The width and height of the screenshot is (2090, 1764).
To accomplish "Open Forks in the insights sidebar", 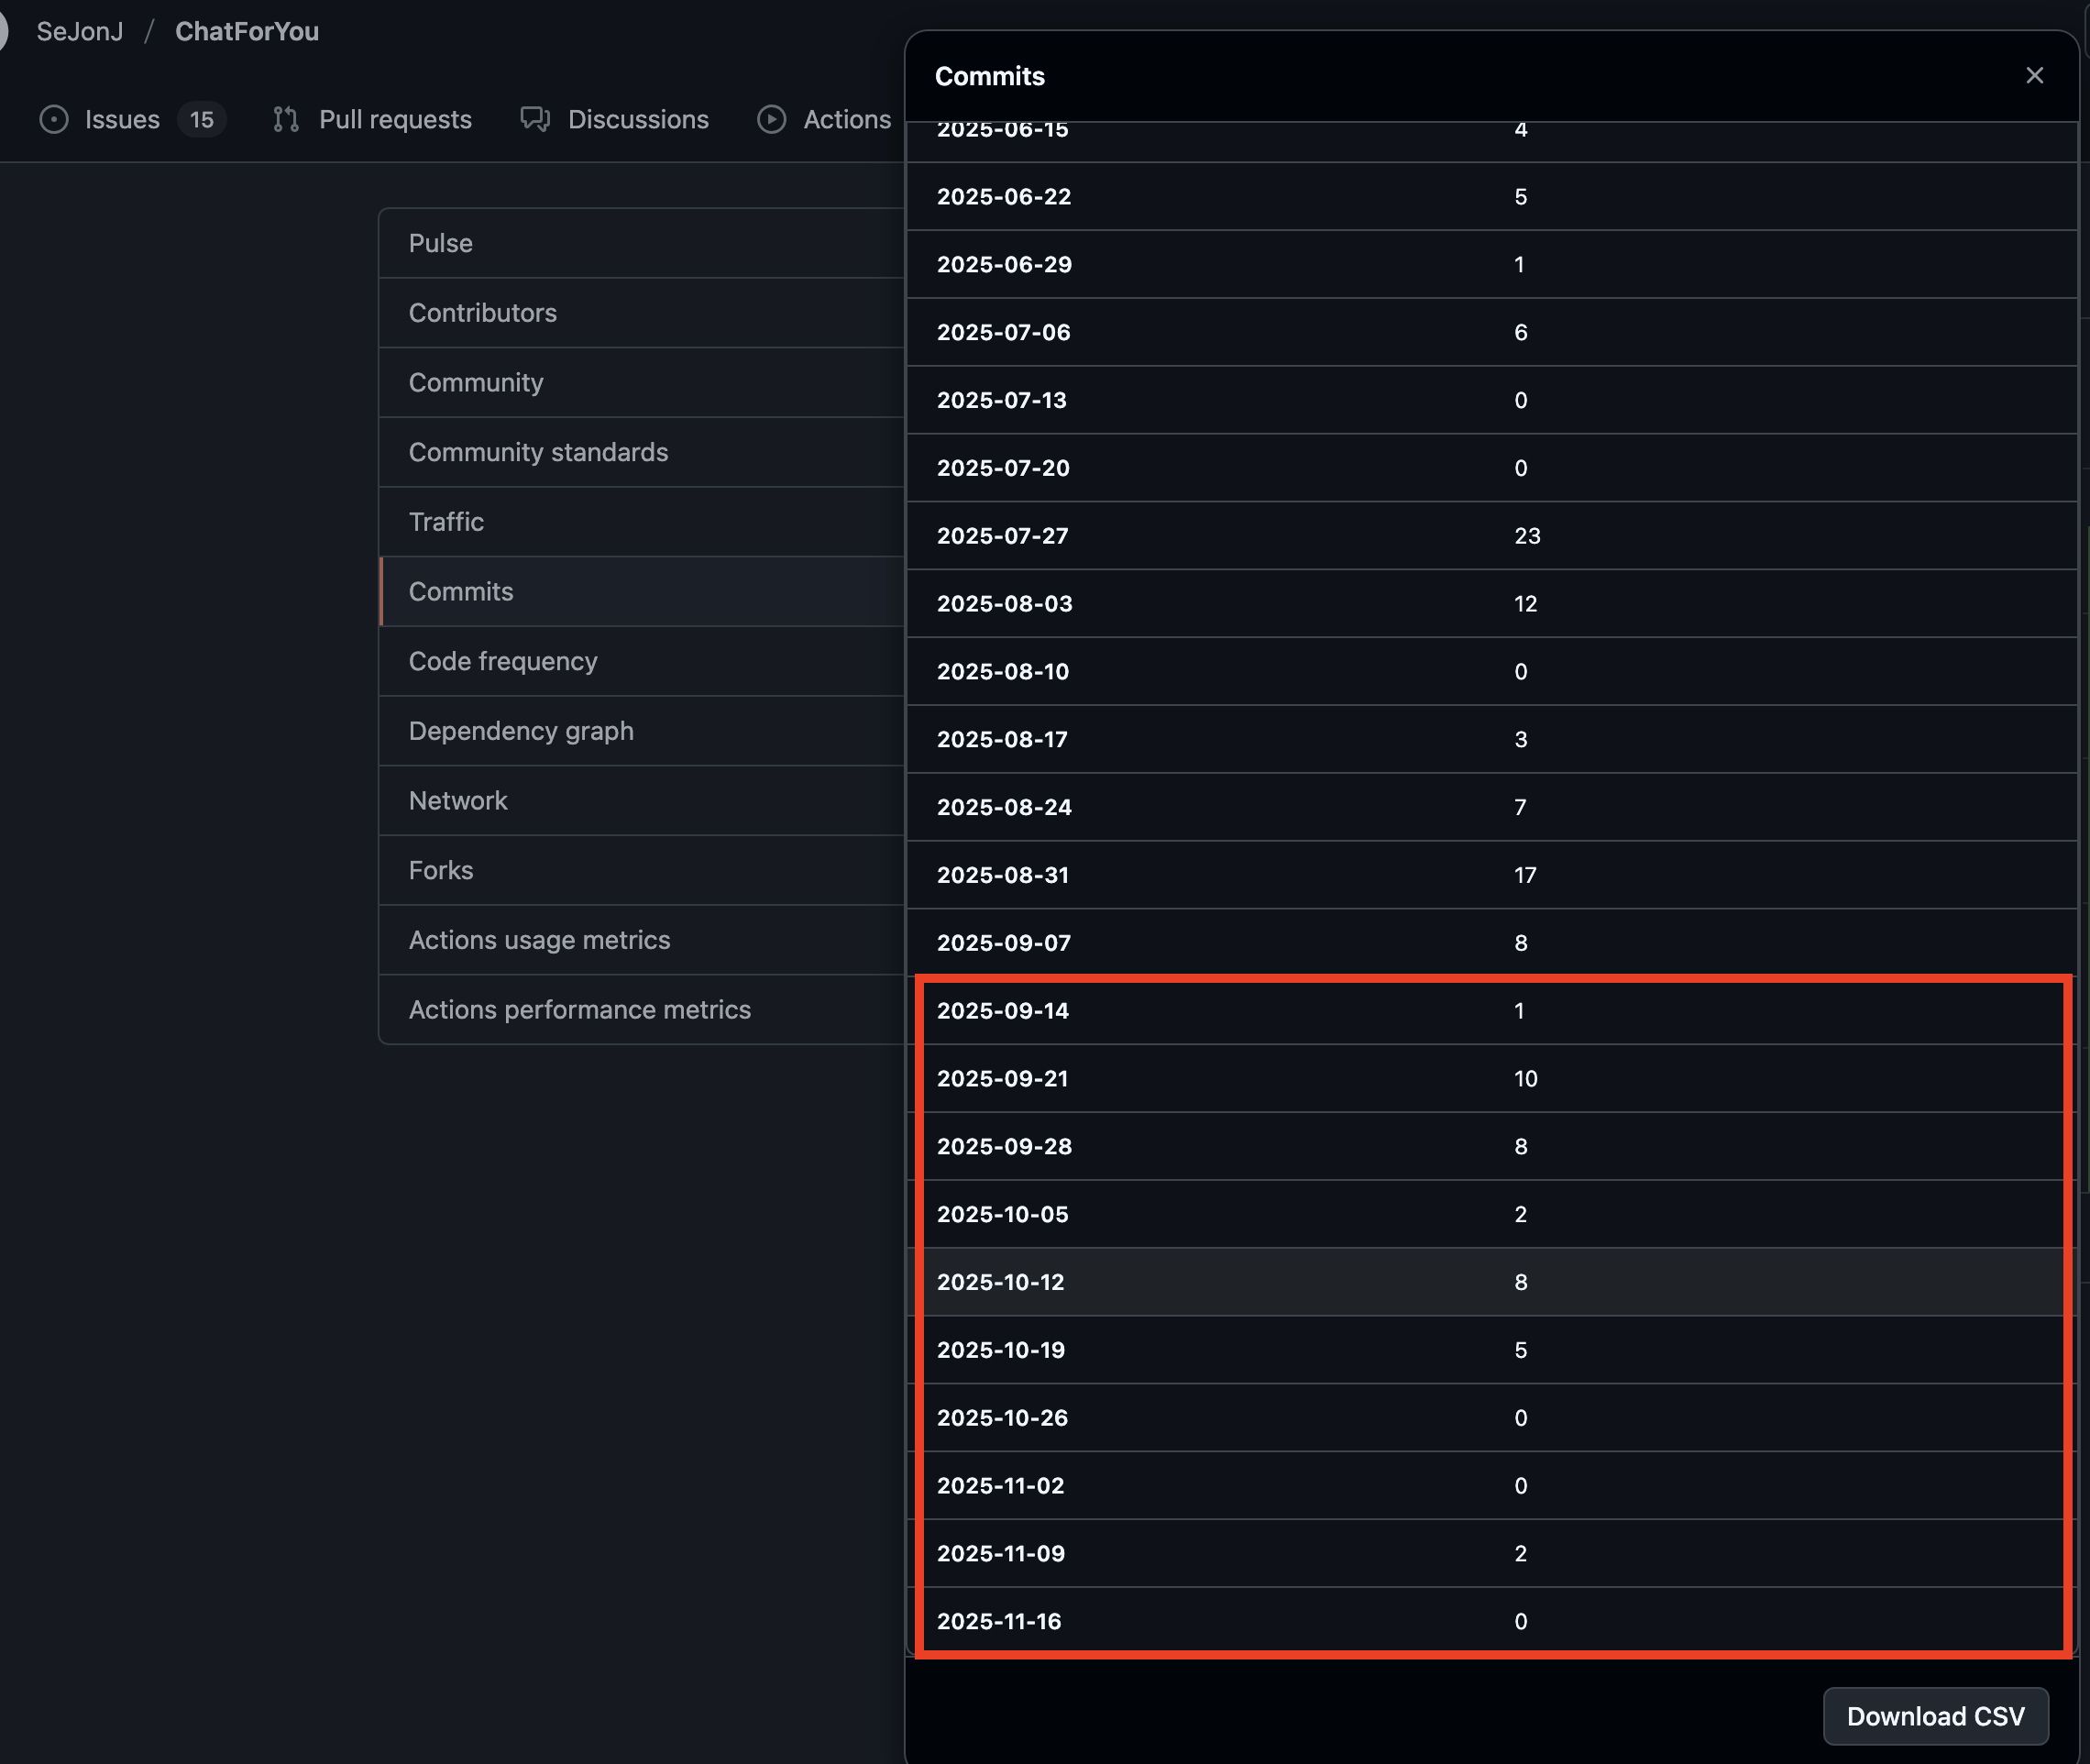I will [441, 870].
